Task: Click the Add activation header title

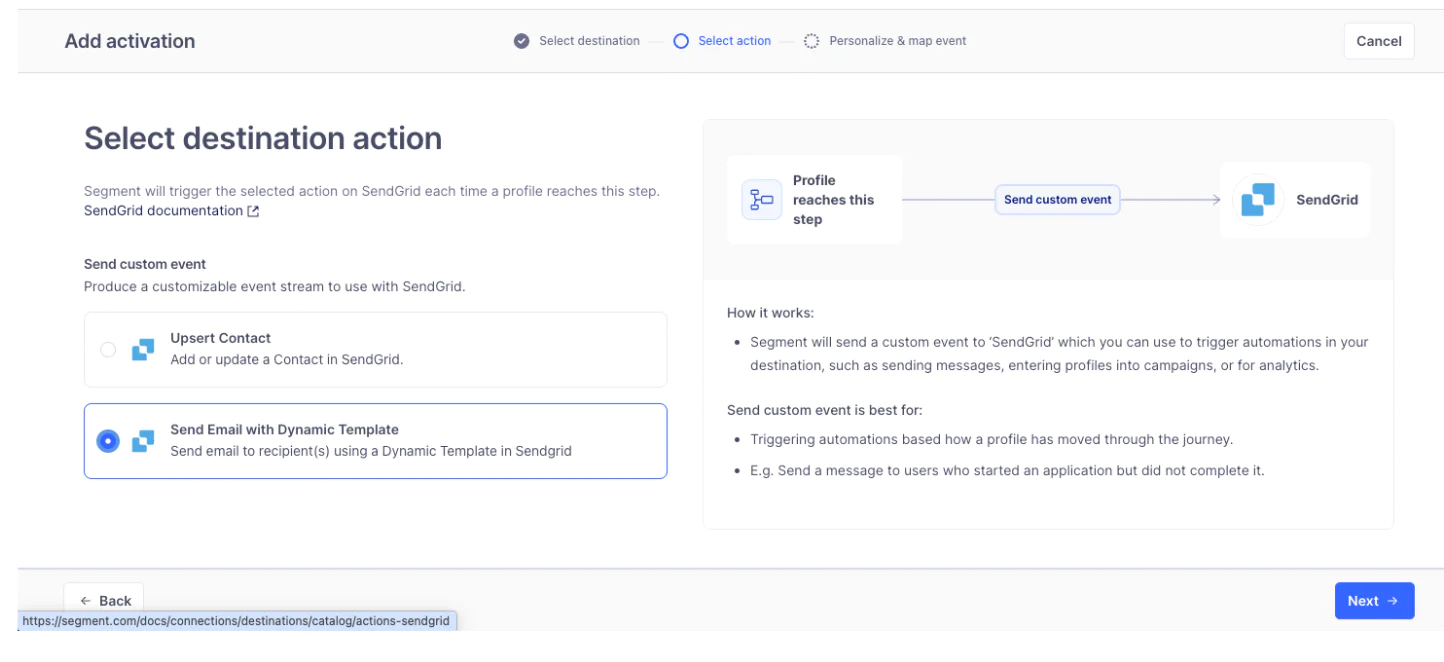Action: click(x=130, y=41)
